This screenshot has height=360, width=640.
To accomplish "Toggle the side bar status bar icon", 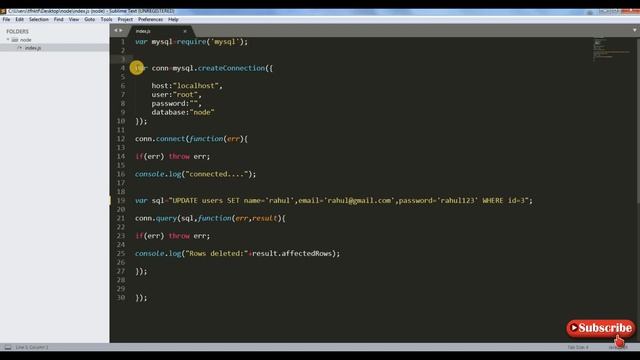I will pyautogui.click(x=8, y=347).
